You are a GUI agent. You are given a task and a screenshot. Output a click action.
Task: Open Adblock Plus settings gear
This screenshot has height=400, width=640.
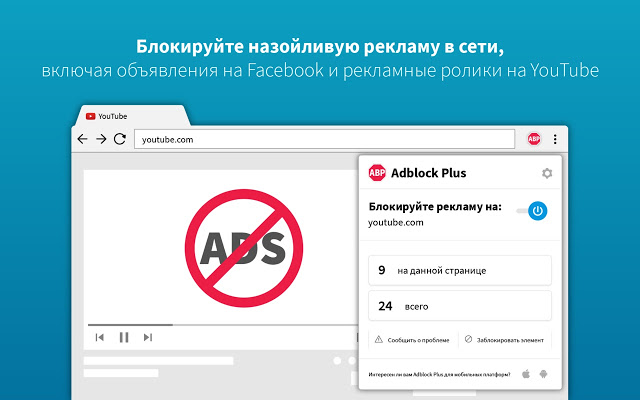(x=547, y=173)
